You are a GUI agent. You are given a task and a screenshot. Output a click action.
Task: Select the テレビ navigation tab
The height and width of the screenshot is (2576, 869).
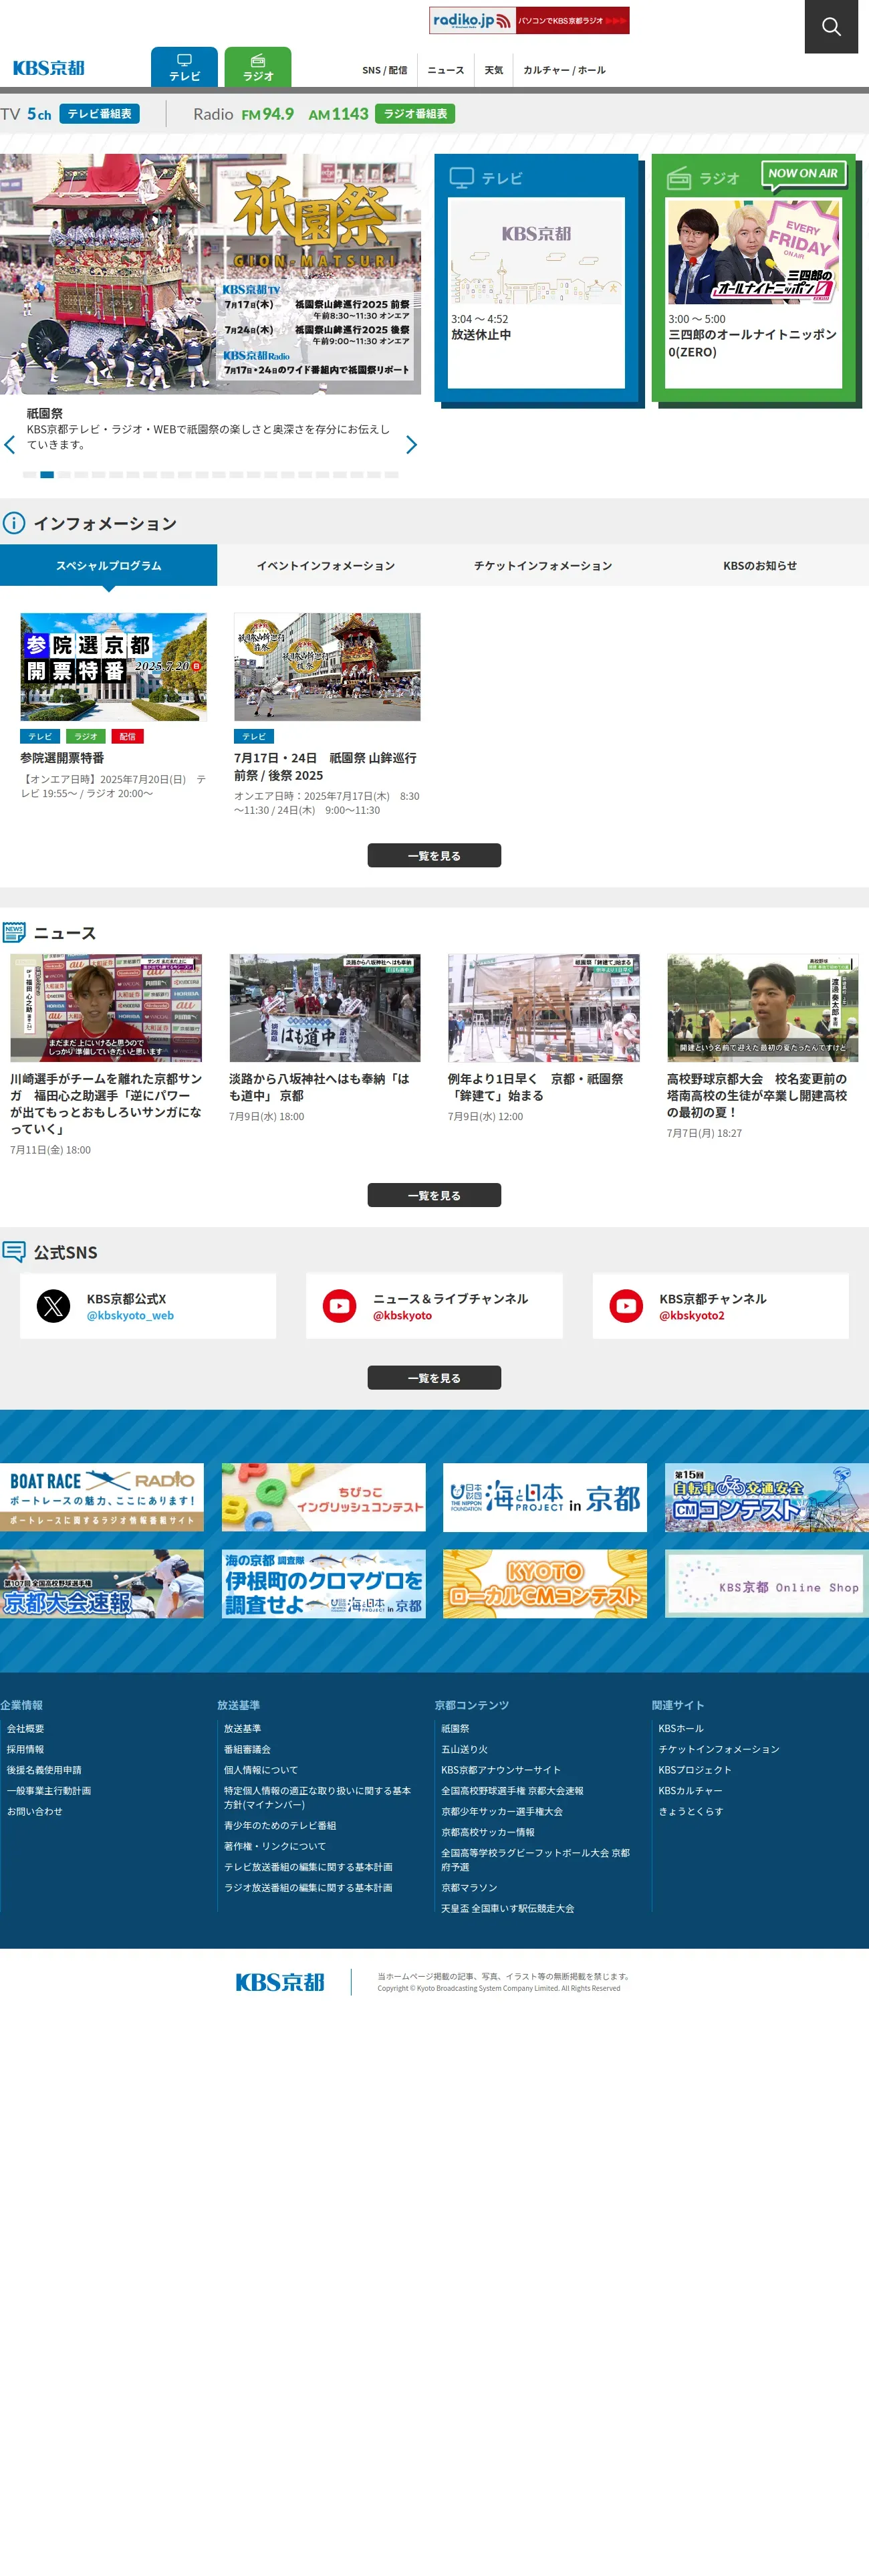[184, 67]
